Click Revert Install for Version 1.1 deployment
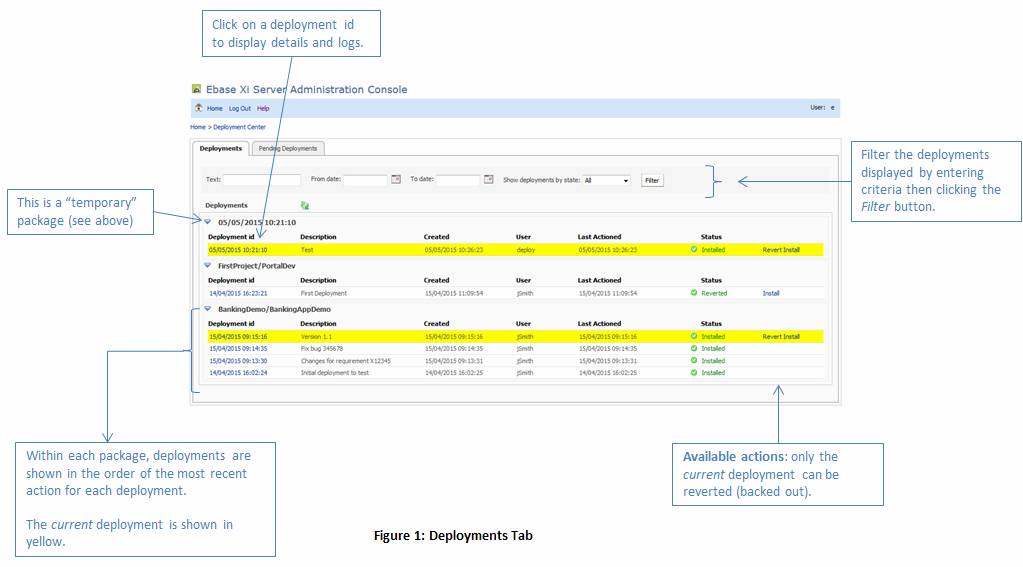This screenshot has width=1023, height=567. point(781,337)
